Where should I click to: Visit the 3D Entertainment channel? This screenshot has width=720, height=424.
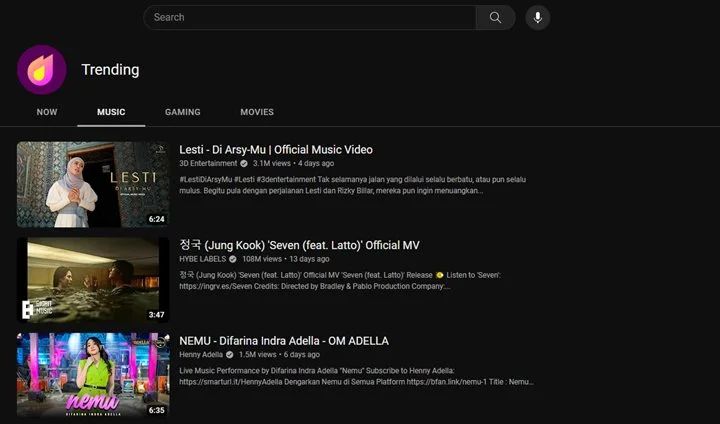(208, 164)
